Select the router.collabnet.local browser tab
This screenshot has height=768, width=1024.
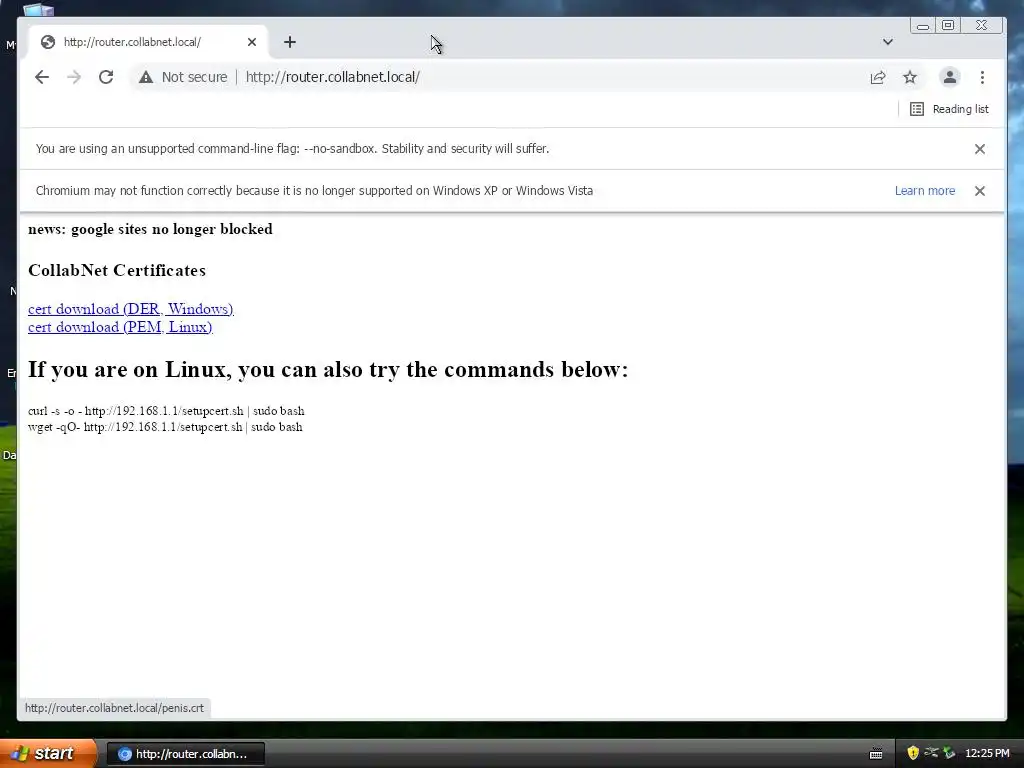(148, 42)
